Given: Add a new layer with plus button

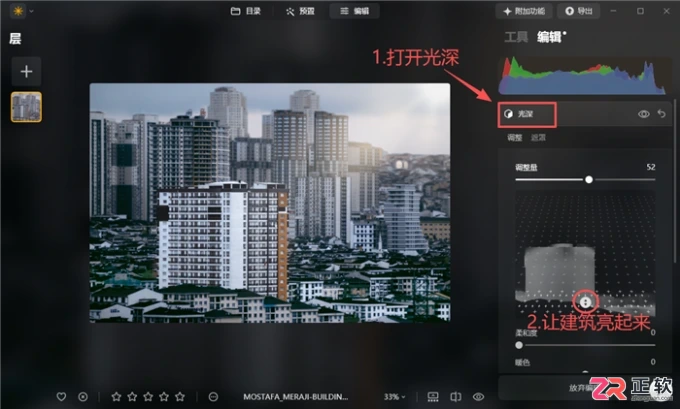Looking at the screenshot, I should [x=26, y=71].
